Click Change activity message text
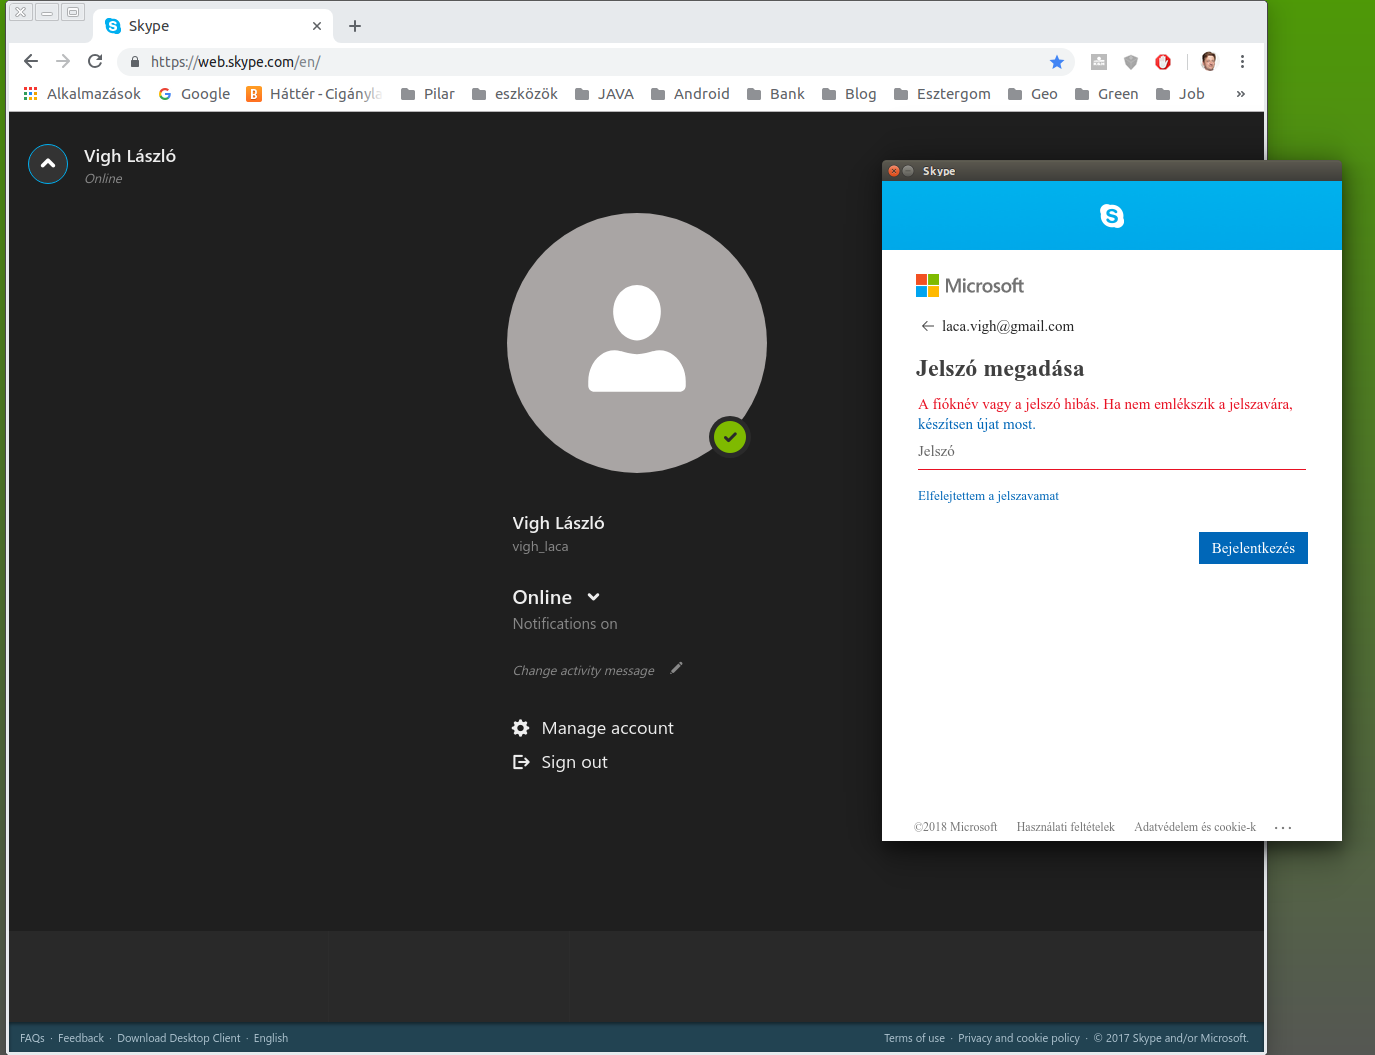 tap(584, 671)
